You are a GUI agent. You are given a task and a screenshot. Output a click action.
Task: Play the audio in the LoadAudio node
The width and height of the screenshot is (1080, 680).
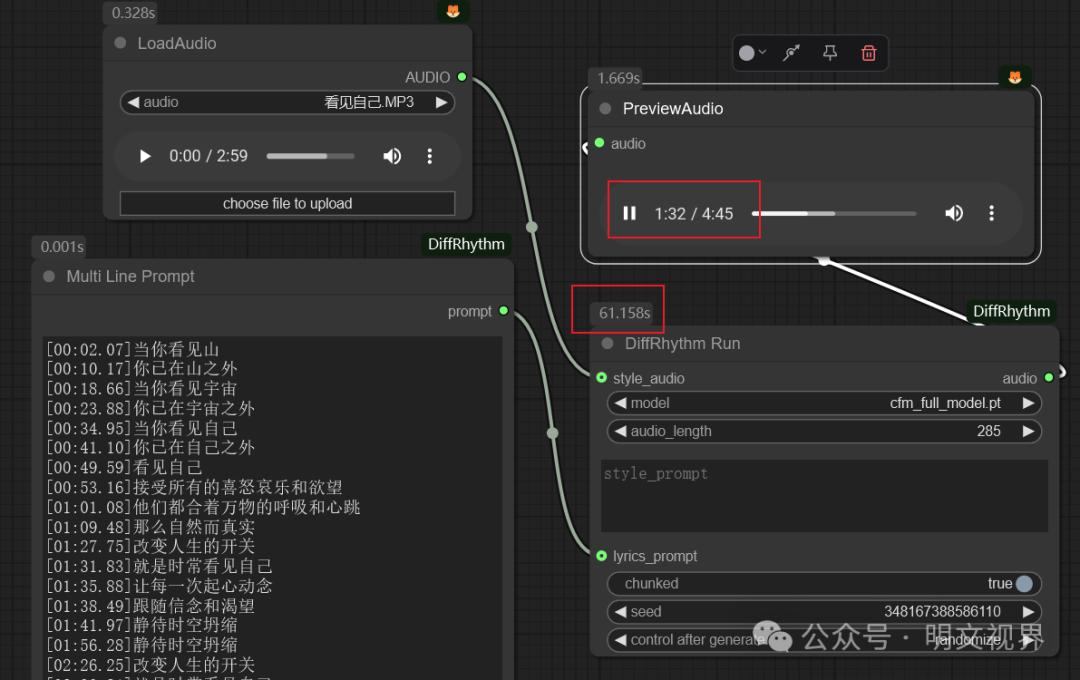[x=145, y=156]
